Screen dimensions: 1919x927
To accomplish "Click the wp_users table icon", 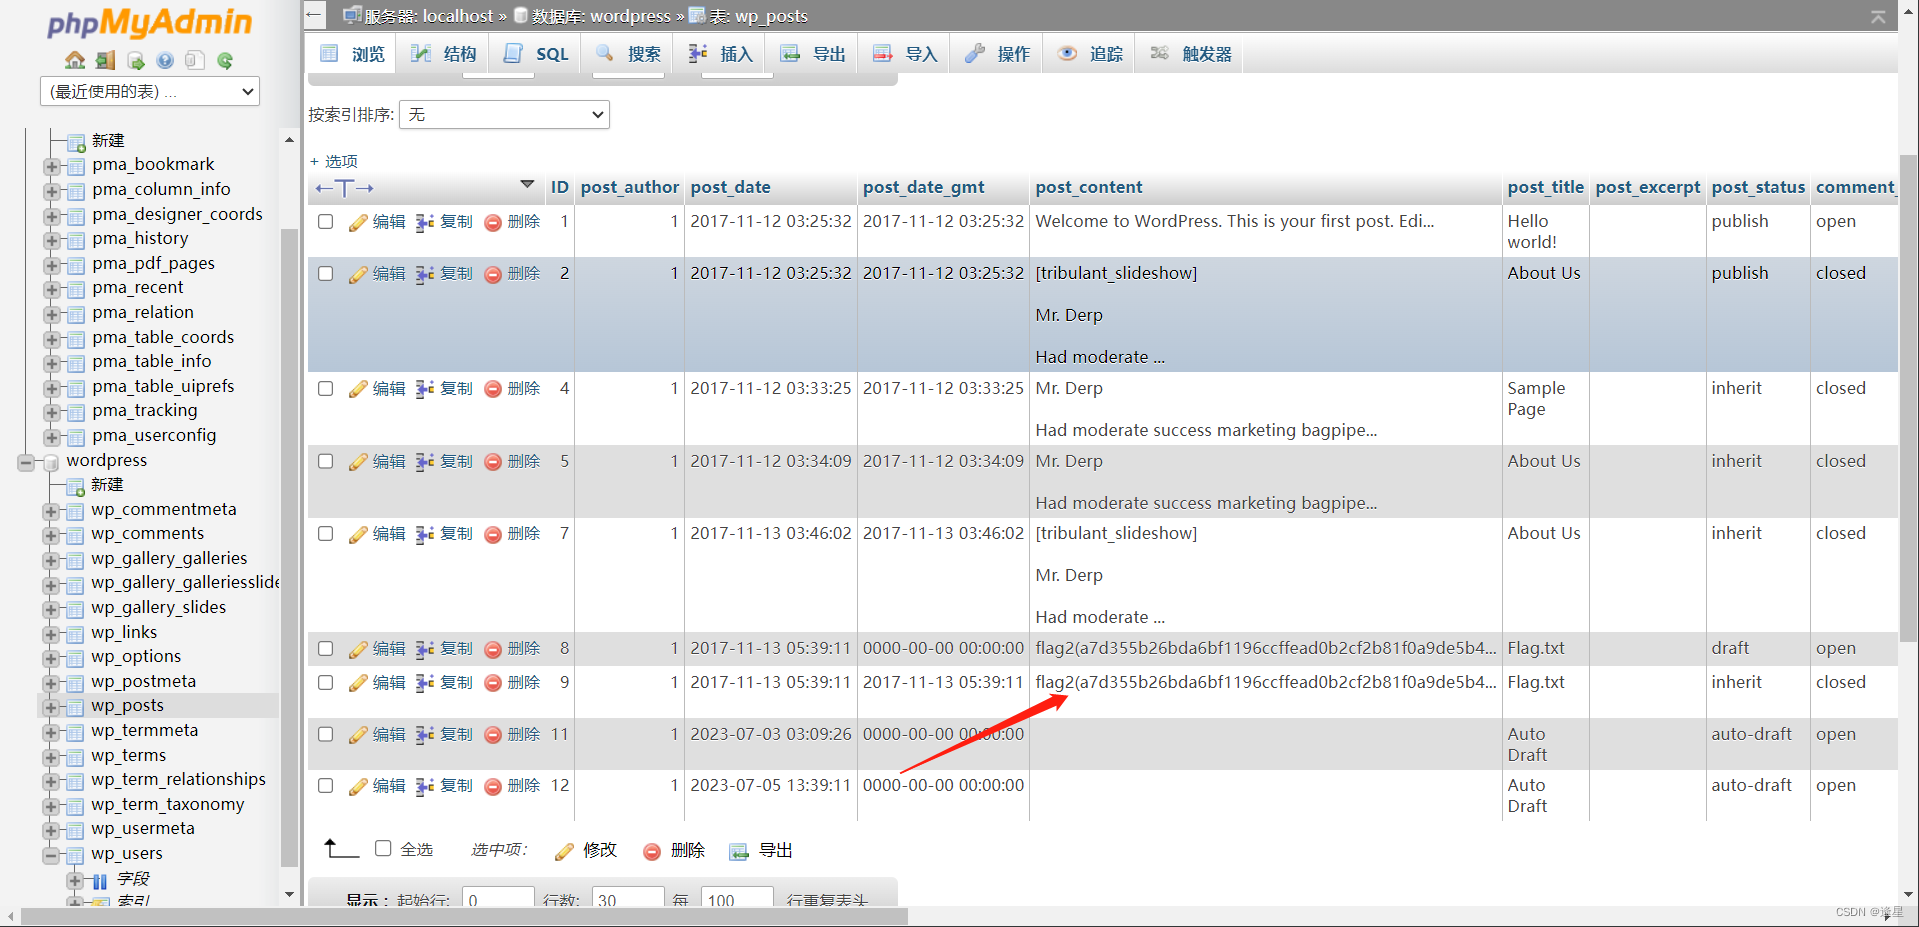I will (75, 855).
